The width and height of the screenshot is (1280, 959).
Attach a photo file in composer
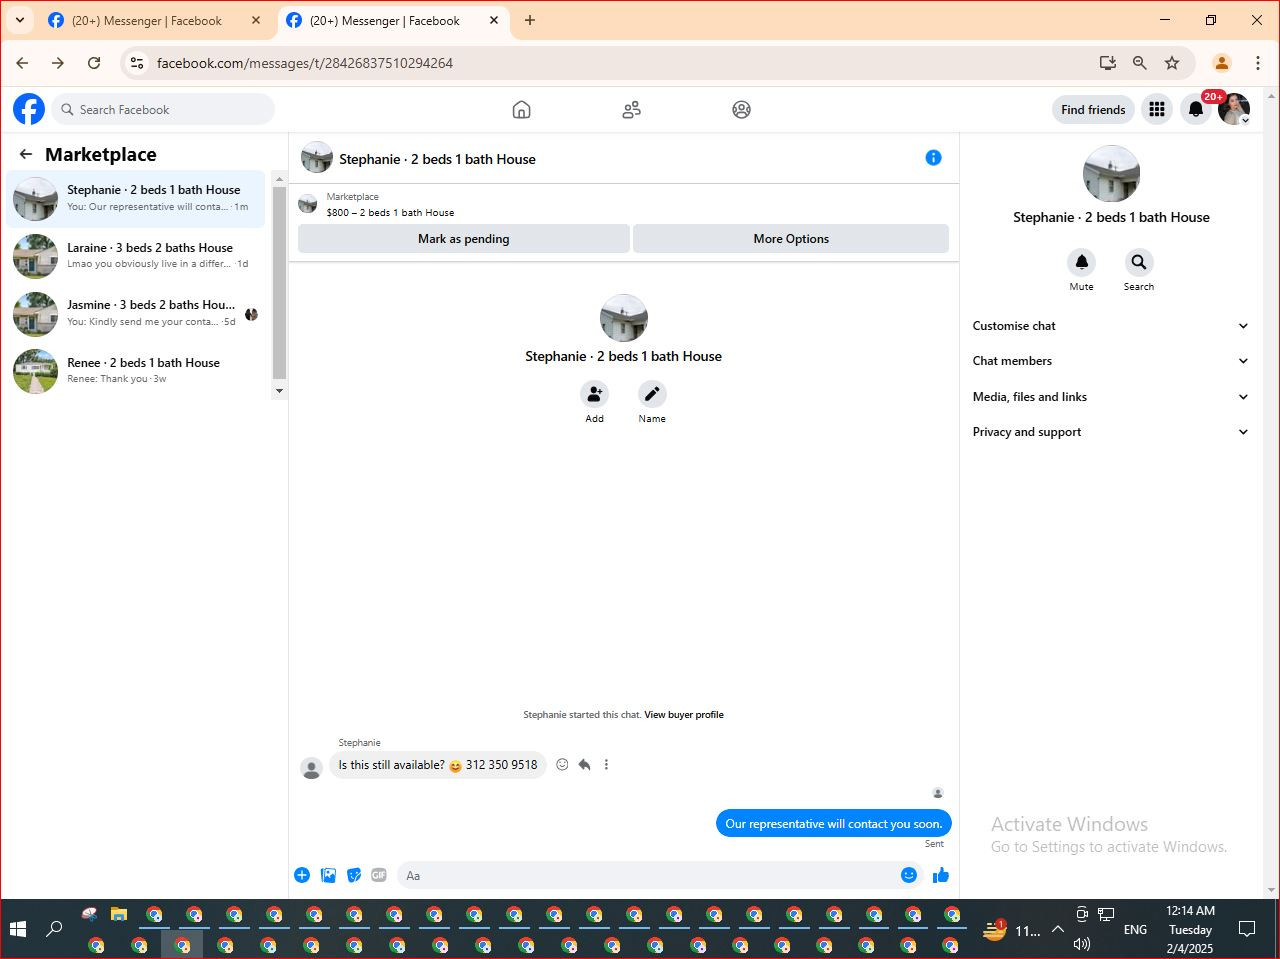[x=328, y=876]
